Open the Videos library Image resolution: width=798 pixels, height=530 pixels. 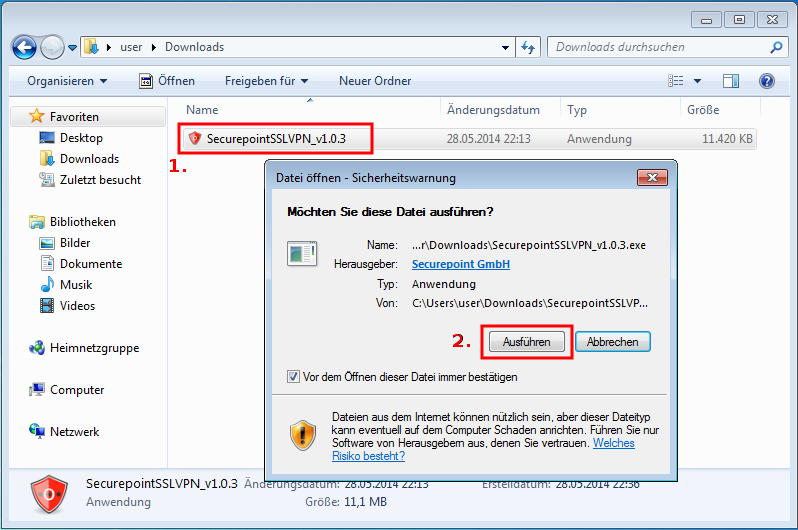77,306
